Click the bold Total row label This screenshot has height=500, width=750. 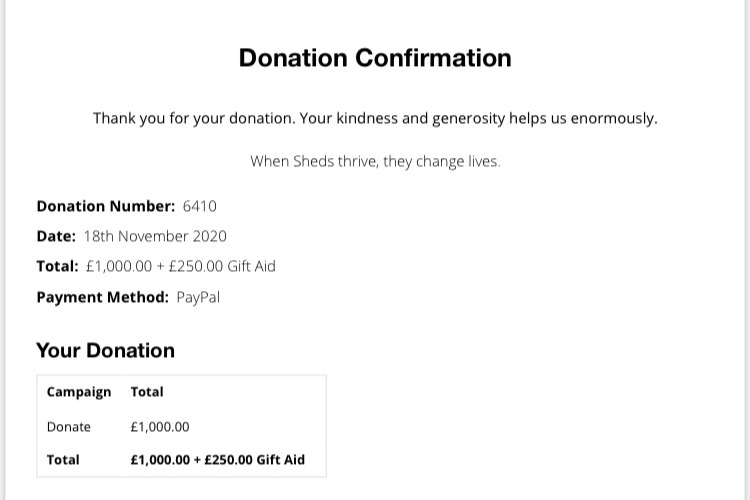tap(63, 460)
